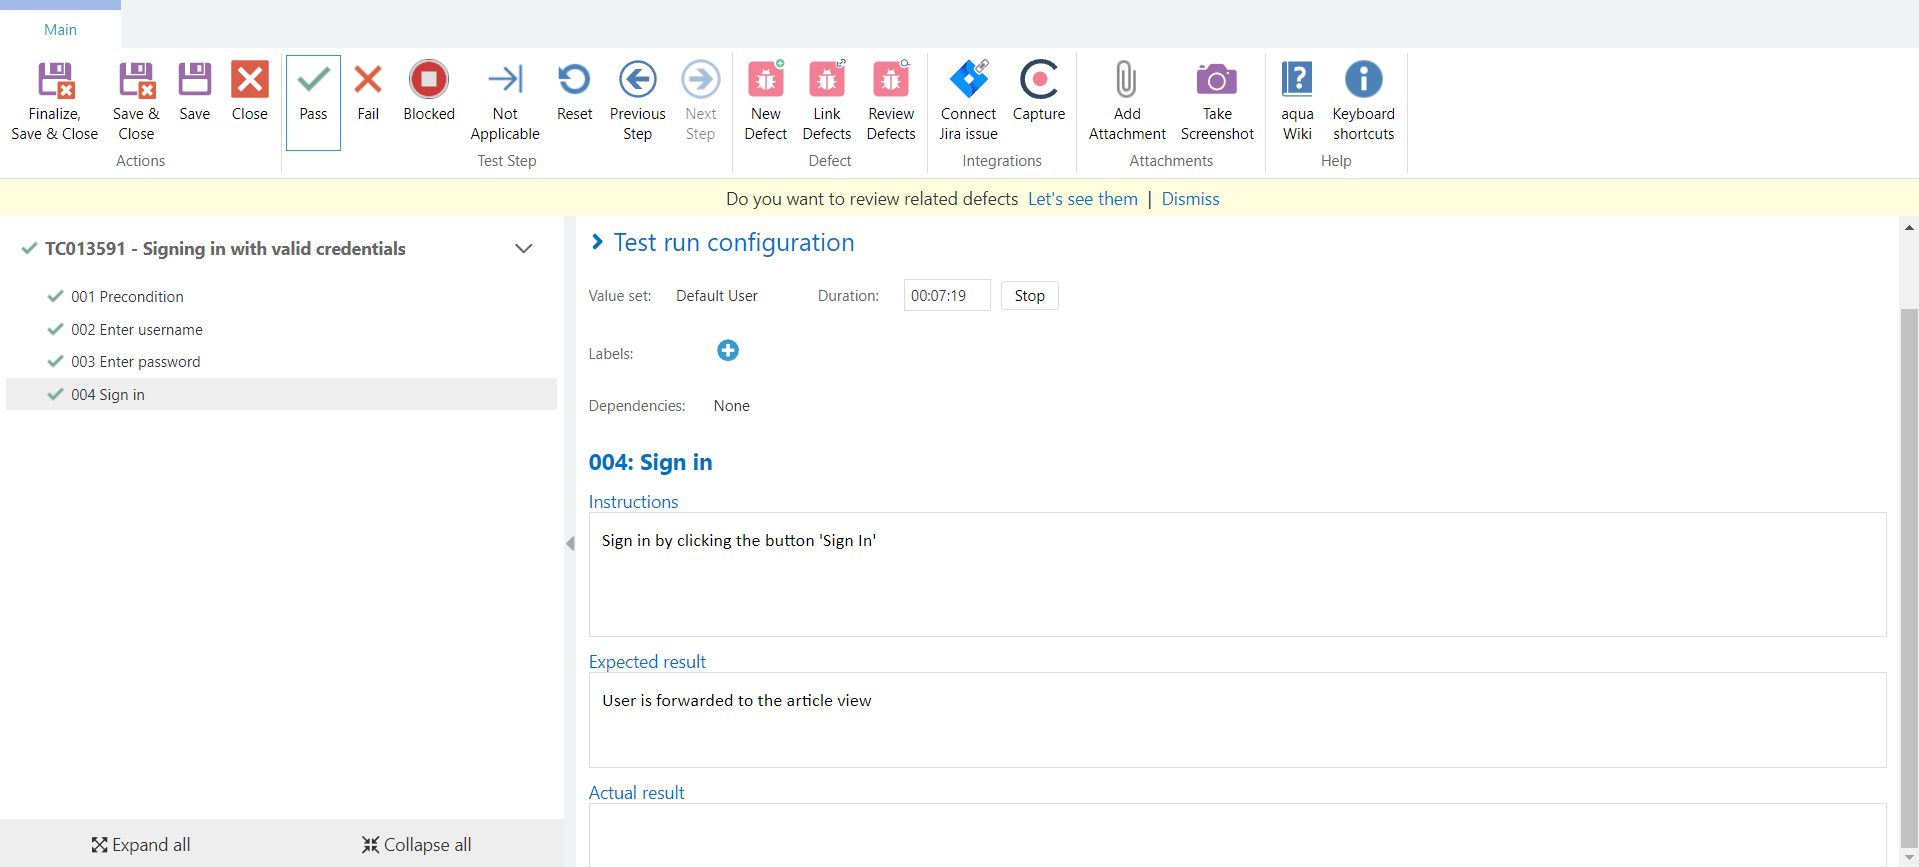The height and width of the screenshot is (867, 1919).
Task: Follow the "Let's see them" link
Action: pyautogui.click(x=1082, y=199)
